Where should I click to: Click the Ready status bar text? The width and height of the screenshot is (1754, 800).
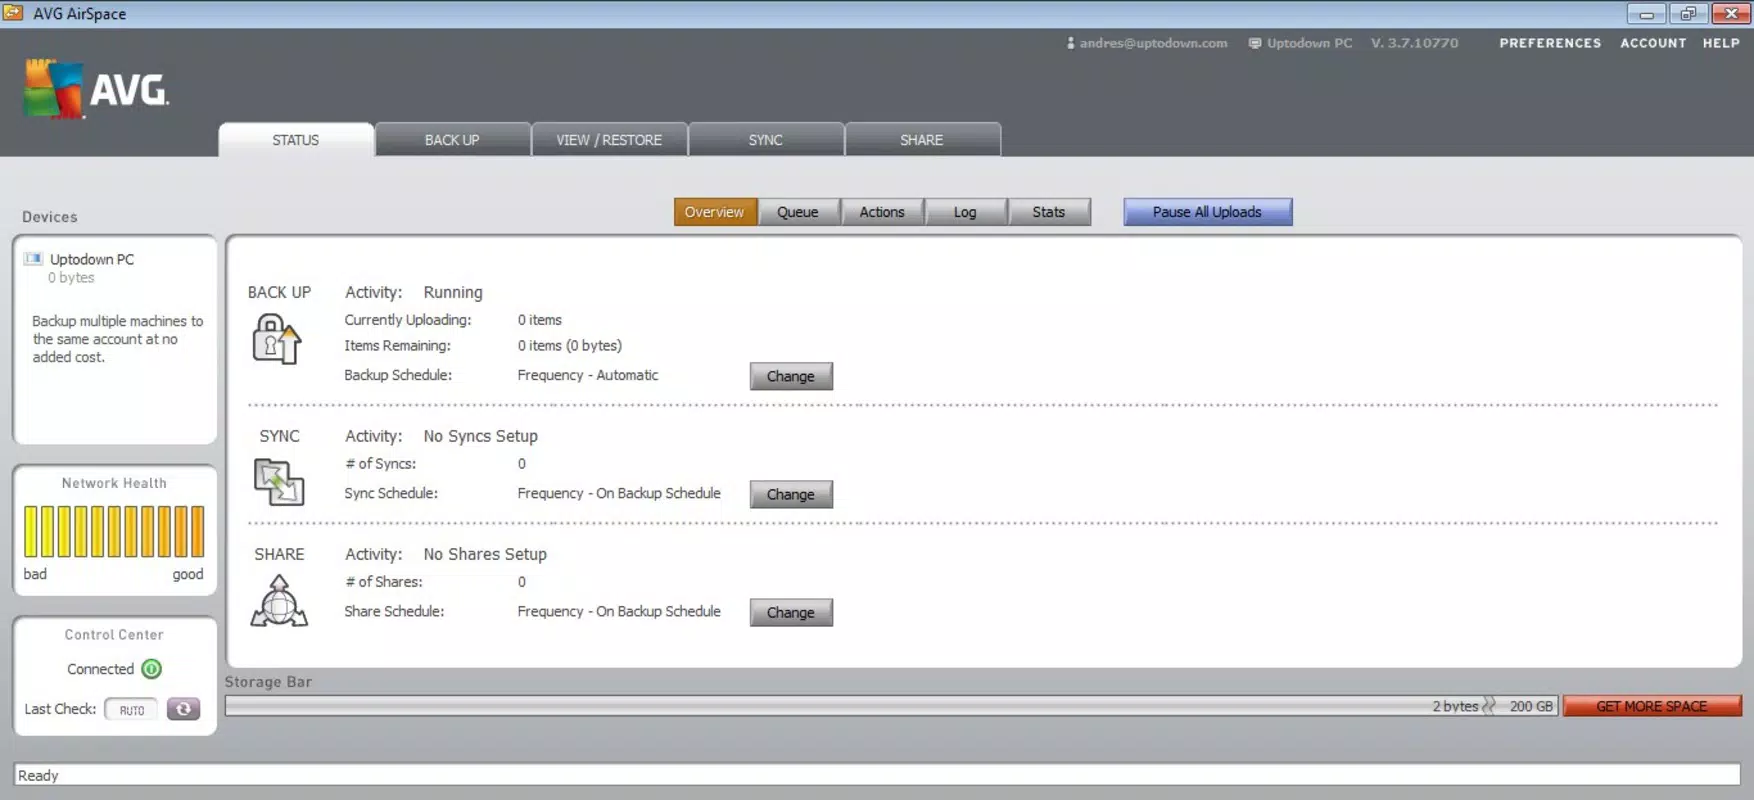[x=38, y=775]
